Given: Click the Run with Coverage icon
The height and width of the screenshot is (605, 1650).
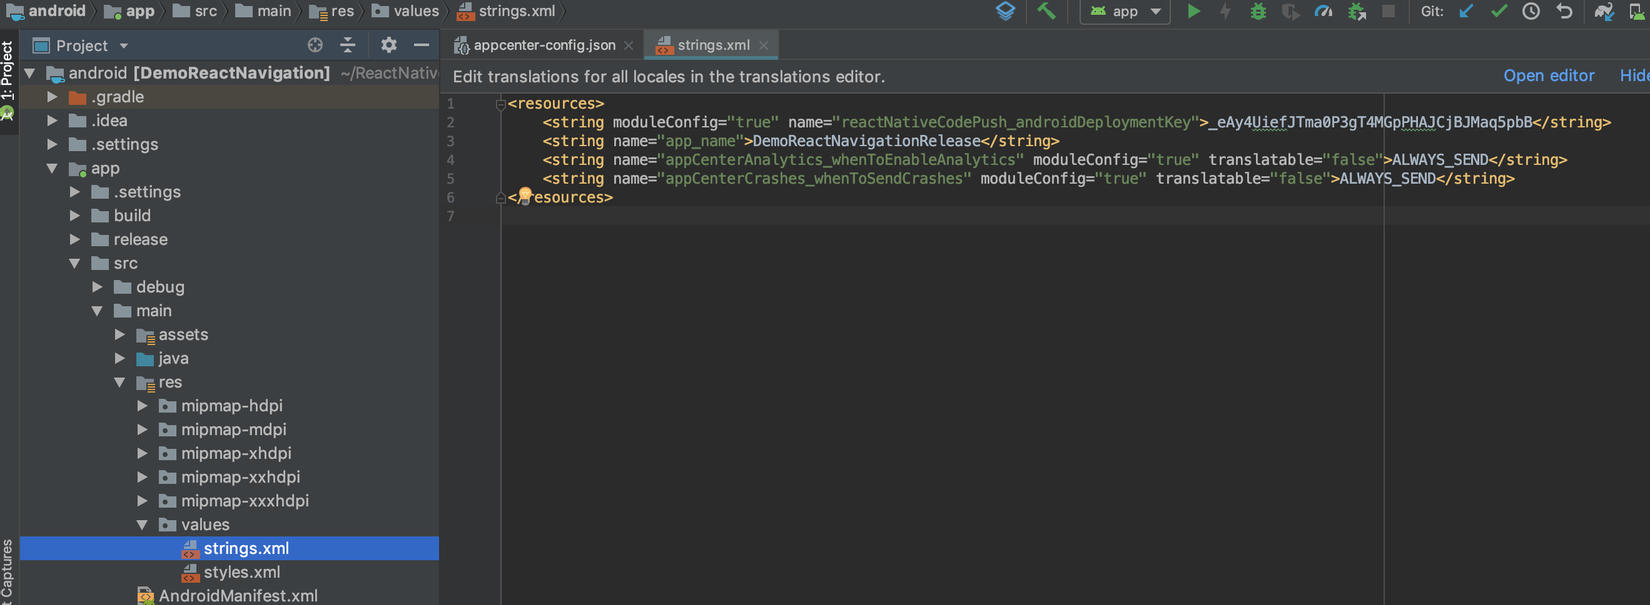Looking at the screenshot, I should click(x=1291, y=12).
